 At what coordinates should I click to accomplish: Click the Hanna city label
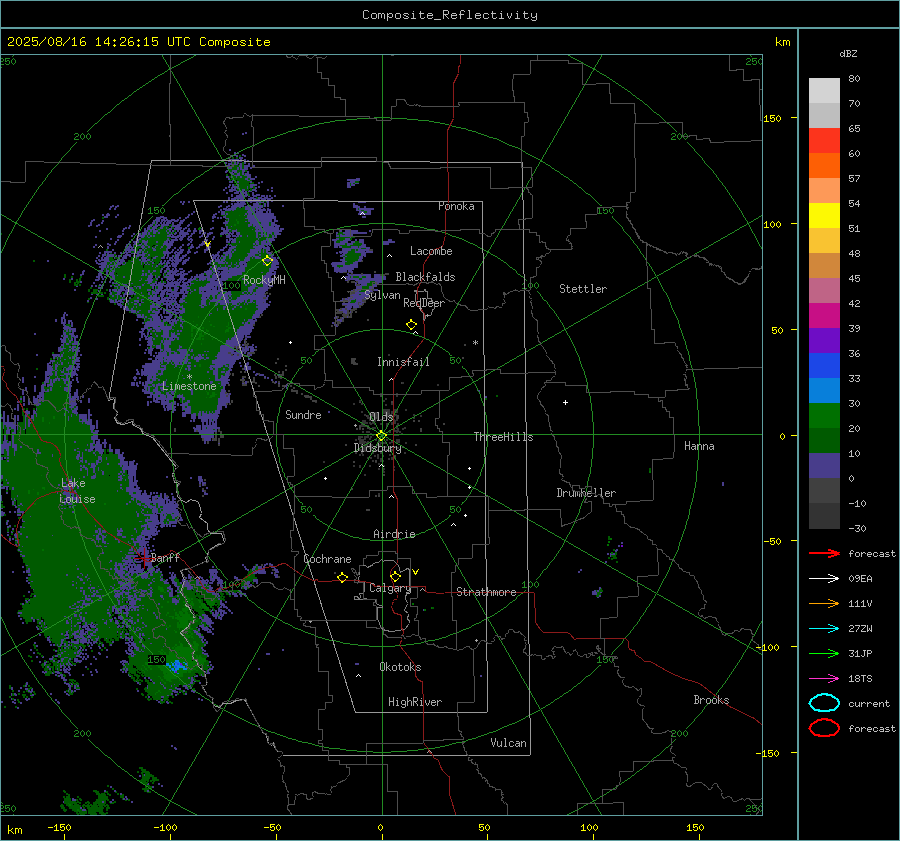tap(699, 446)
